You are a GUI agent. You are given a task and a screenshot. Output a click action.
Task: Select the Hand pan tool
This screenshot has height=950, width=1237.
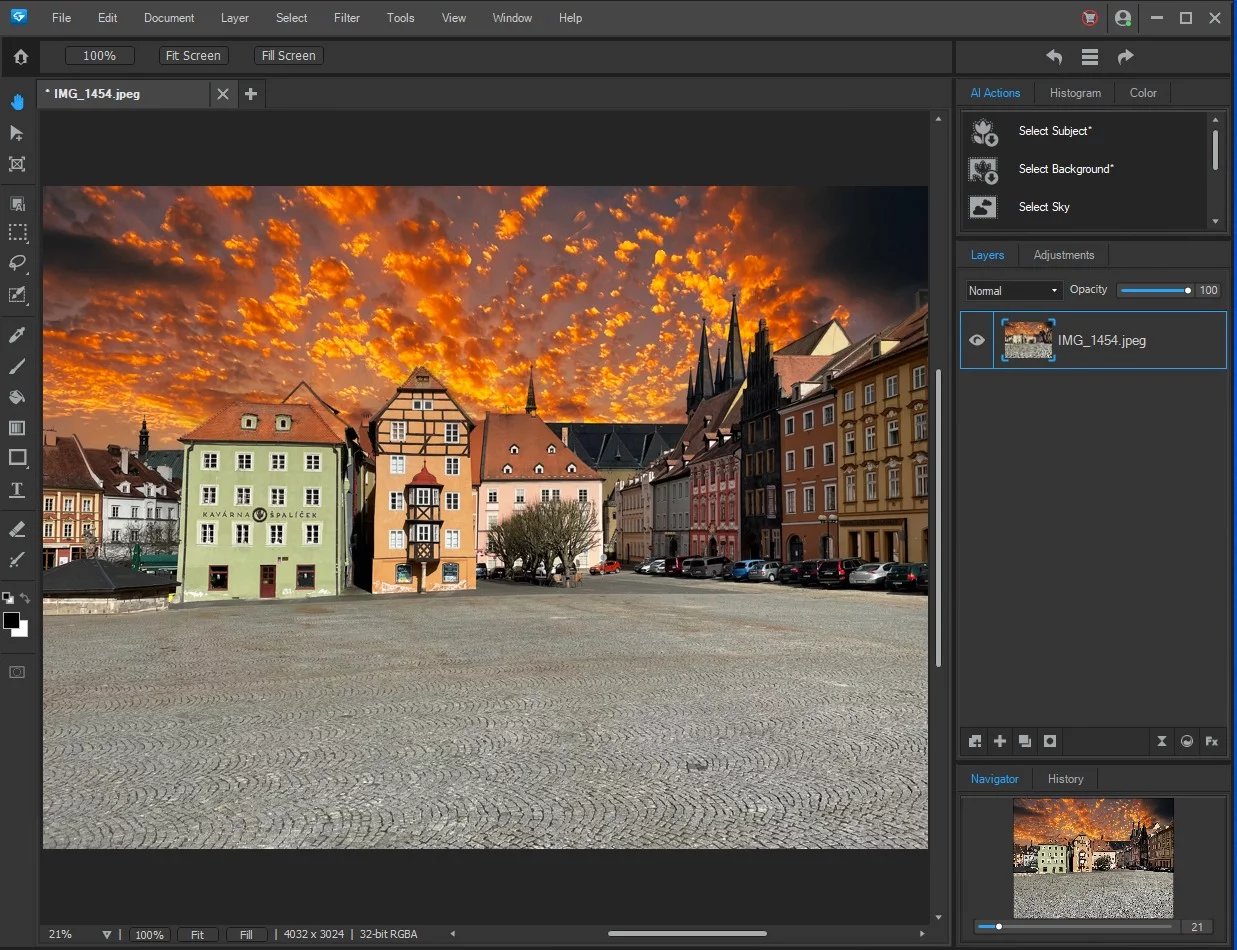tap(17, 101)
